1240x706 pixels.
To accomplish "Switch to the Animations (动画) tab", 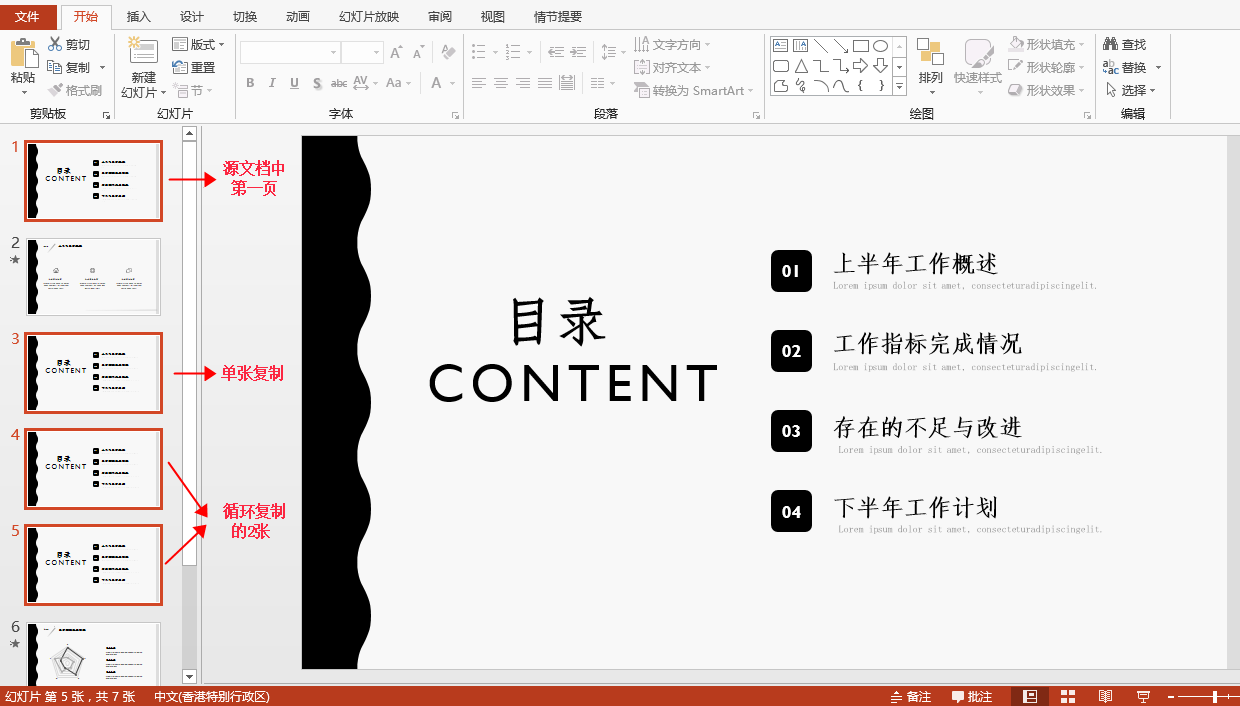I will tap(298, 17).
